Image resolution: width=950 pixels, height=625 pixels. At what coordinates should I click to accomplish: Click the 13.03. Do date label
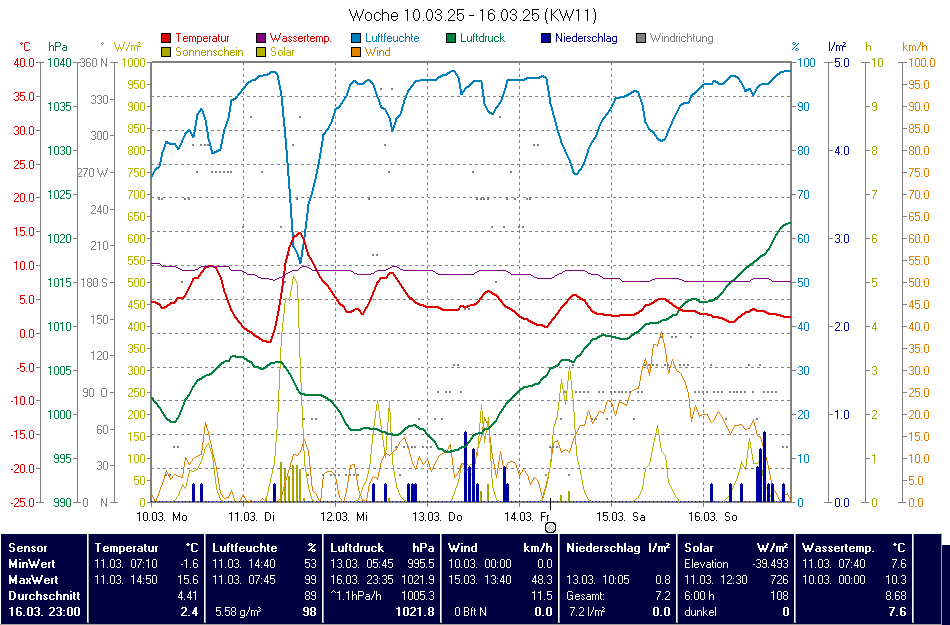coord(437,517)
